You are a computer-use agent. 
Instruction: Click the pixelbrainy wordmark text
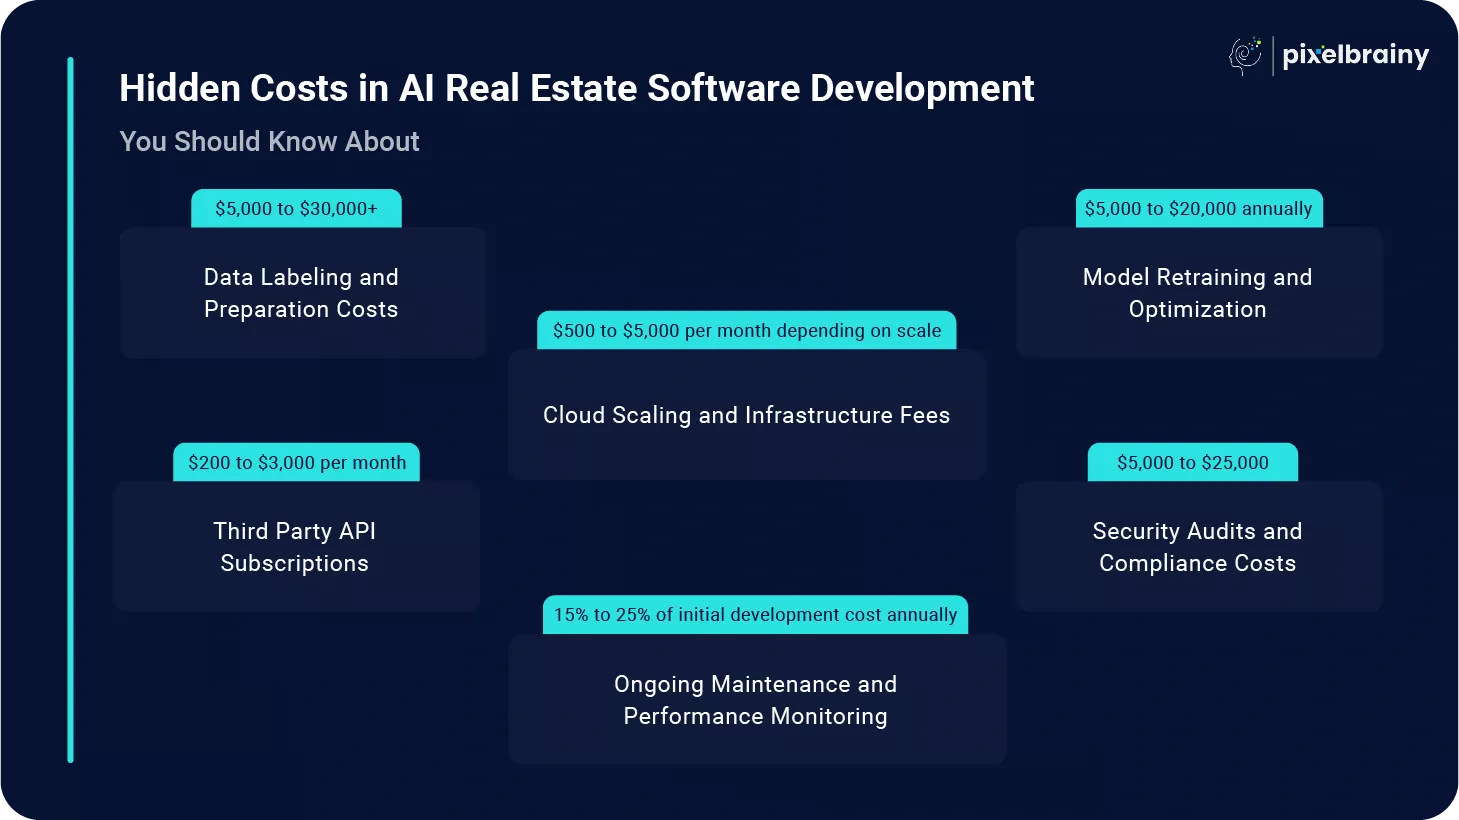[x=1355, y=55]
